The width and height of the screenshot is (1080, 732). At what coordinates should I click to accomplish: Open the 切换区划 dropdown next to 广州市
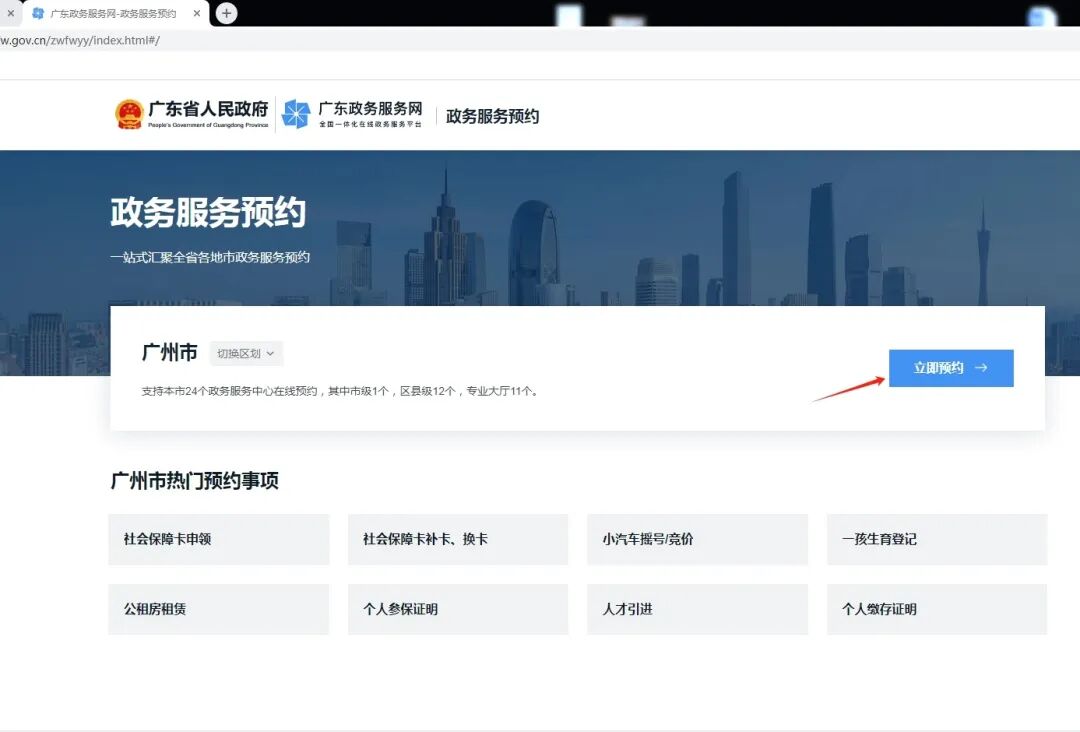(245, 353)
